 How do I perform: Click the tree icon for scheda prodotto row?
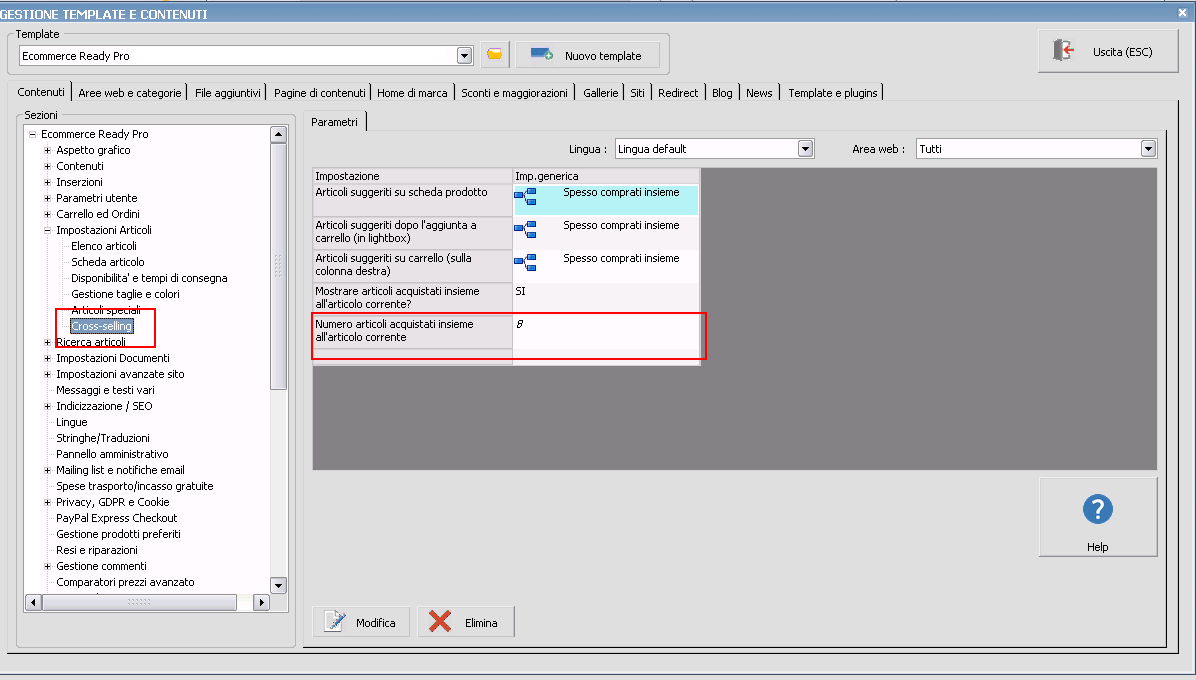pyautogui.click(x=526, y=197)
